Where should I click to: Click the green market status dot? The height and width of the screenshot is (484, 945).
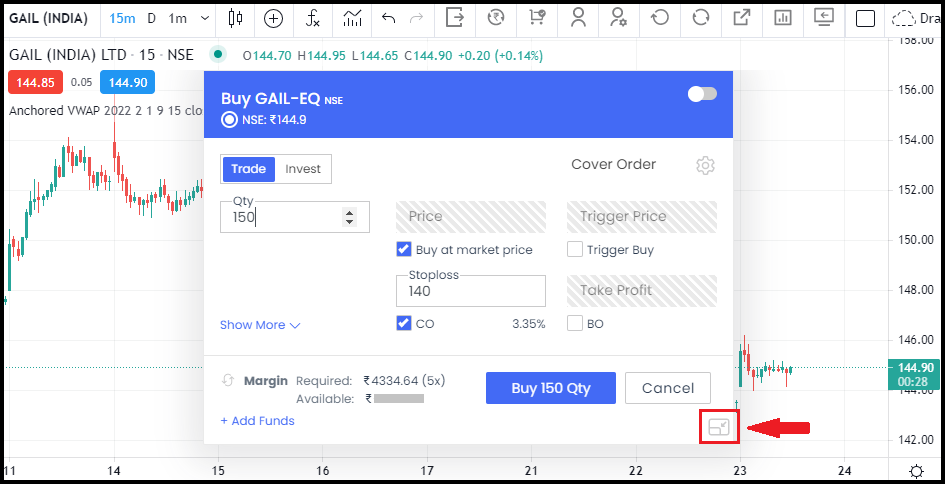218,54
